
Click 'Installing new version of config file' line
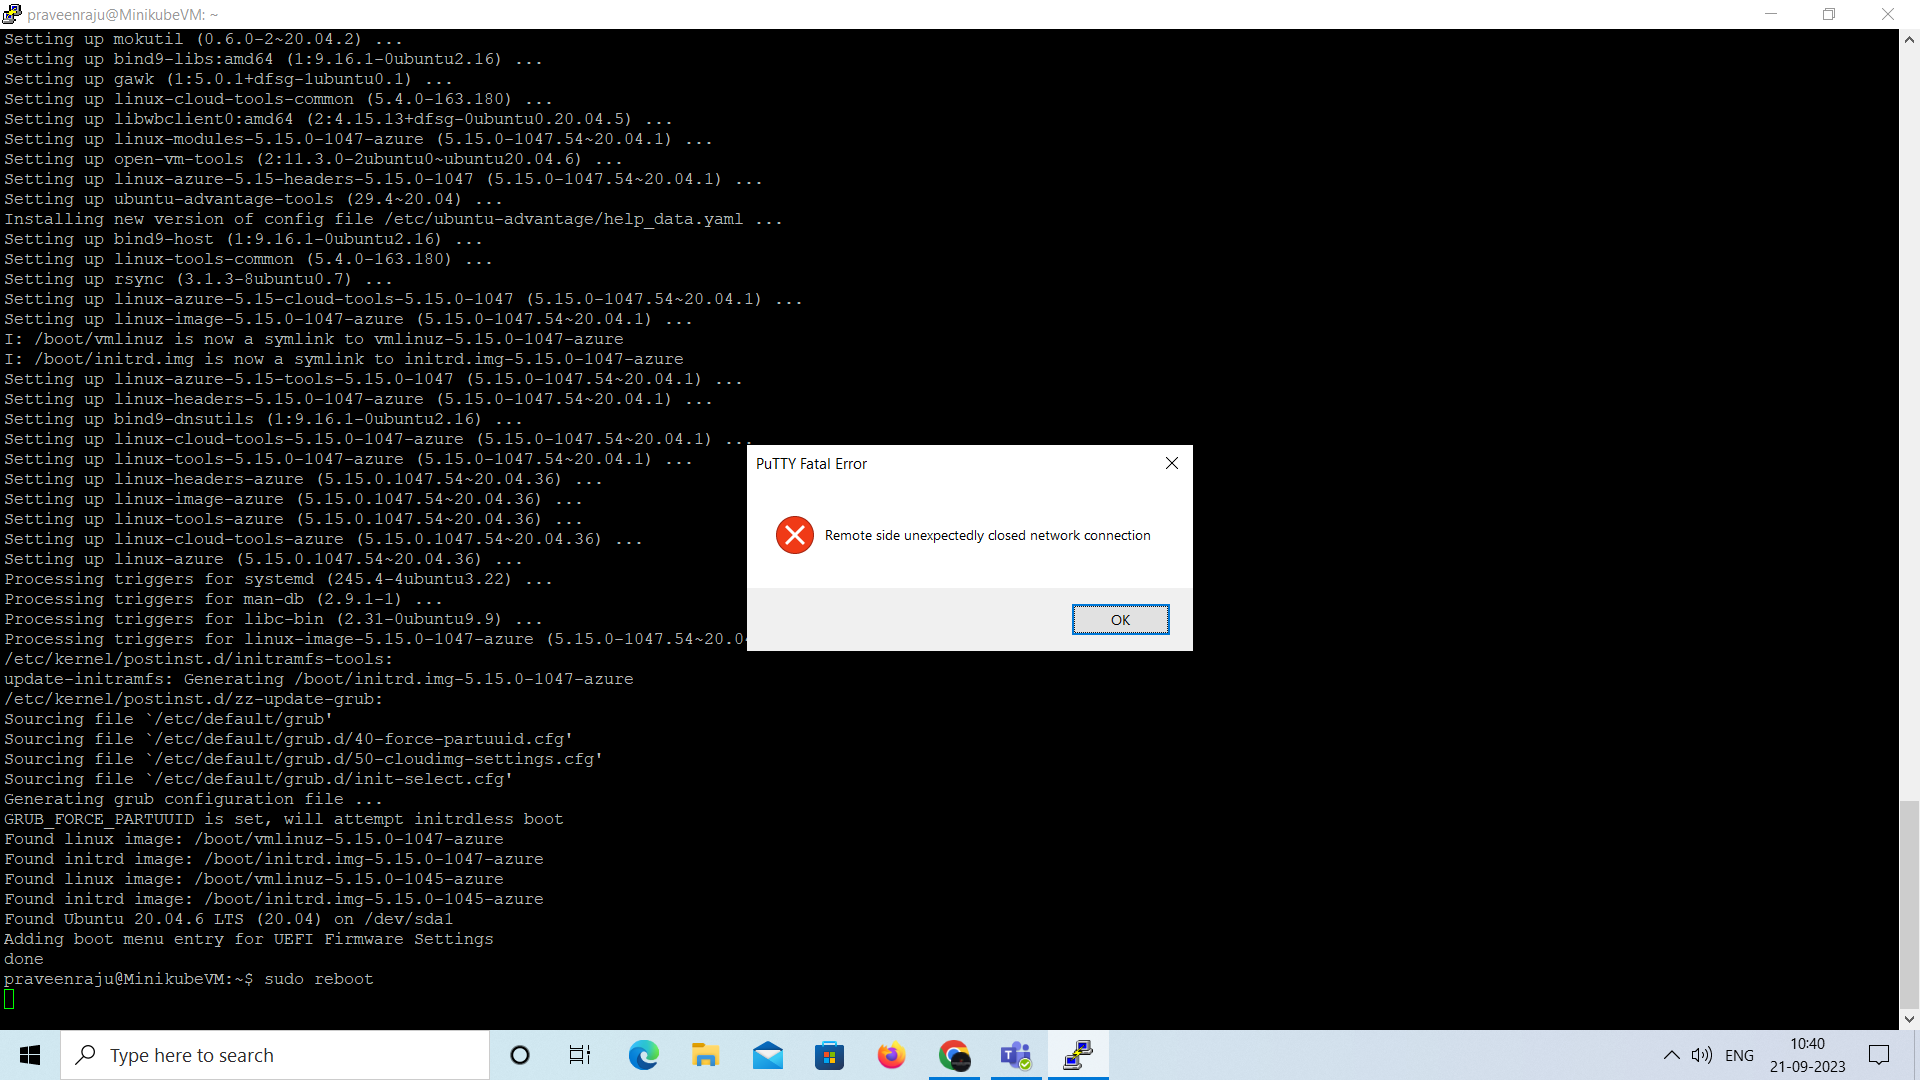coord(393,219)
